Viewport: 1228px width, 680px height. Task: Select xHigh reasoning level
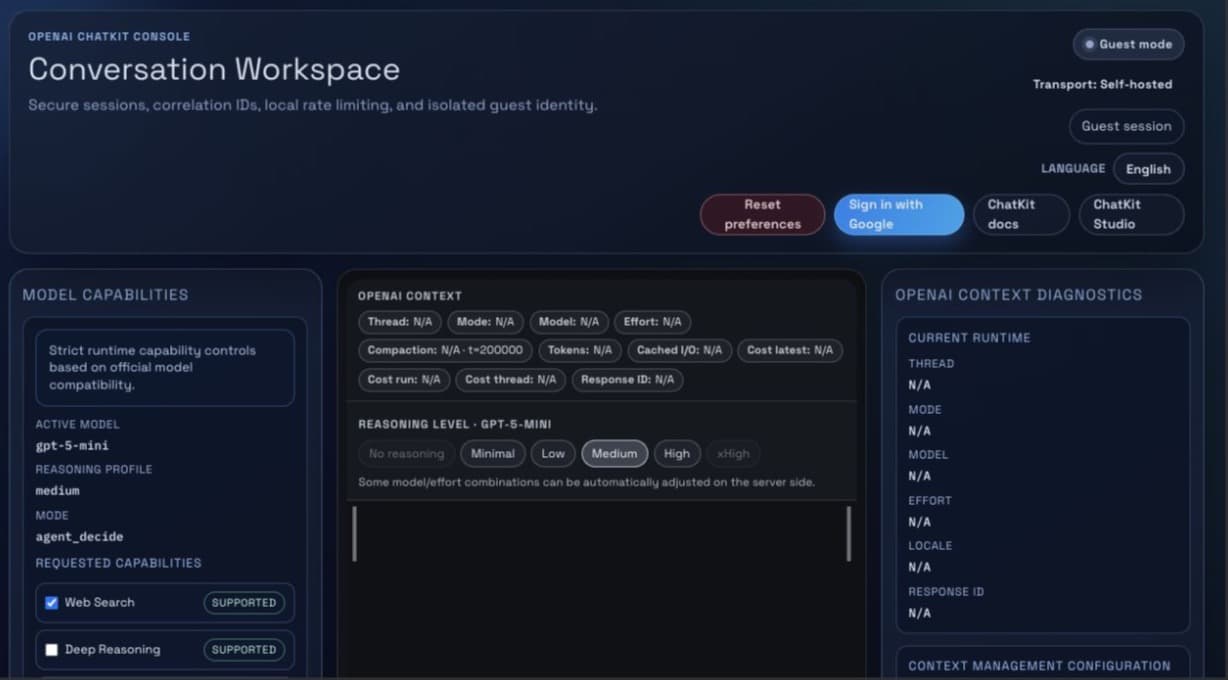[733, 454]
